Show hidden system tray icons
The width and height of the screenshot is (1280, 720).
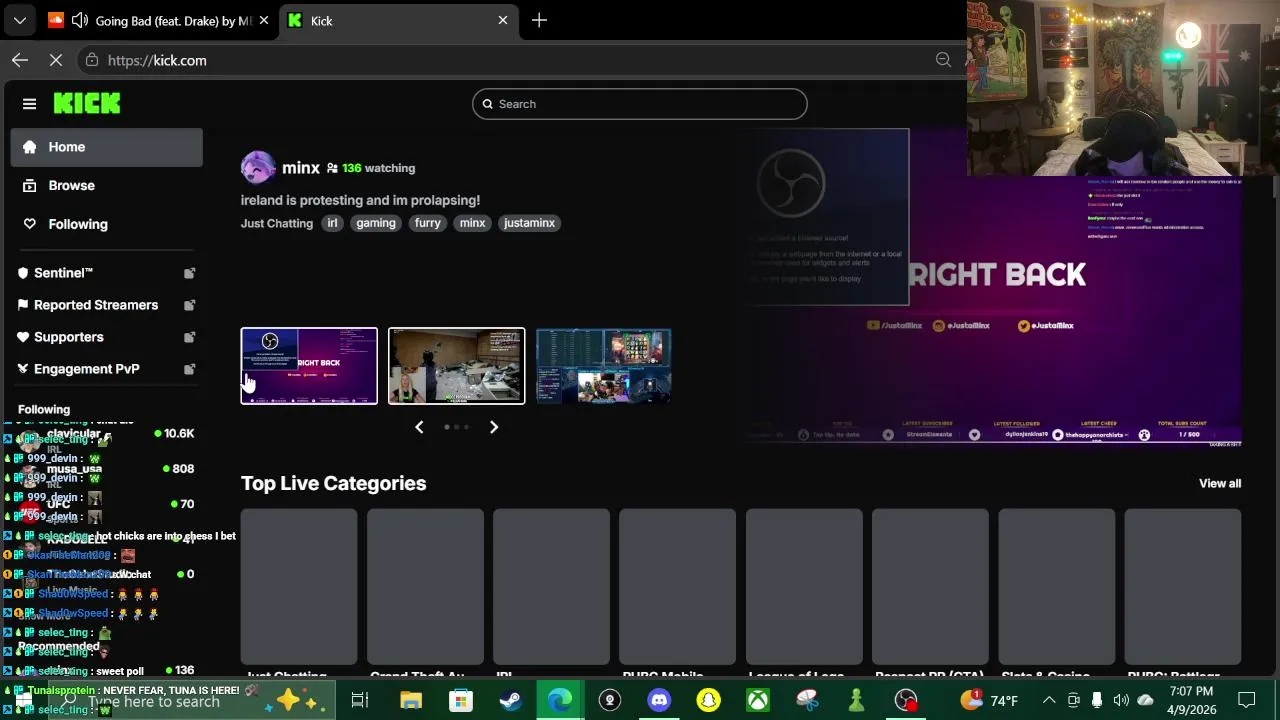tap(1049, 700)
